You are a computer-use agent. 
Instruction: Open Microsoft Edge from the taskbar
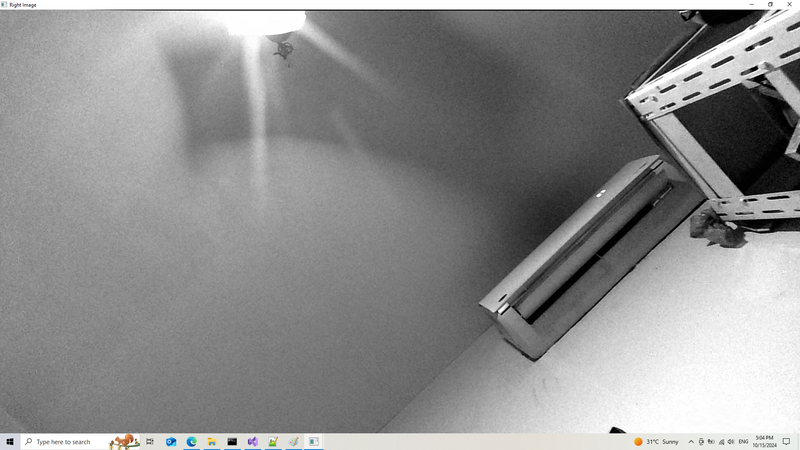point(191,441)
